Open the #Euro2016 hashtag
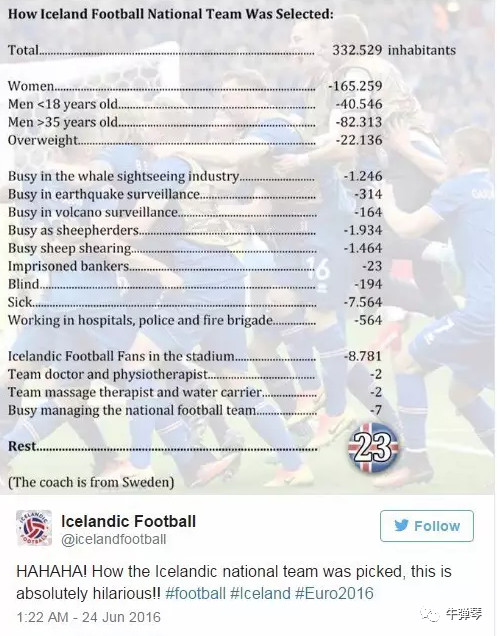This screenshot has height=636, width=497. pyautogui.click(x=334, y=593)
